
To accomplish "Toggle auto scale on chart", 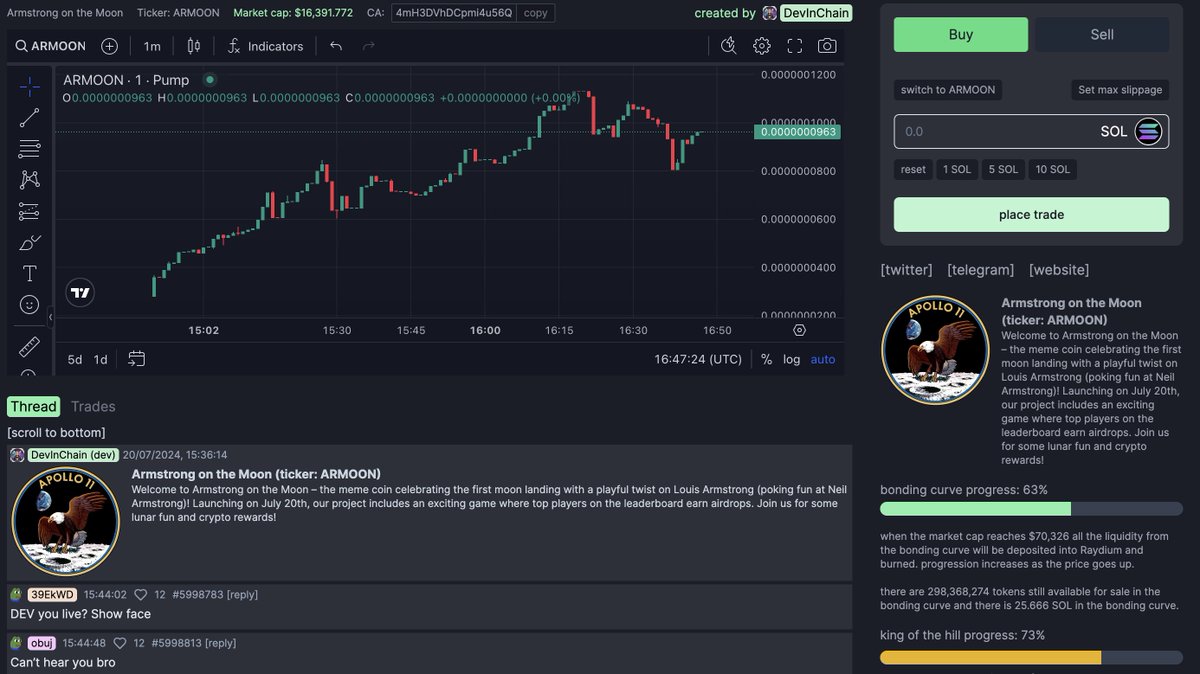I will 823,359.
